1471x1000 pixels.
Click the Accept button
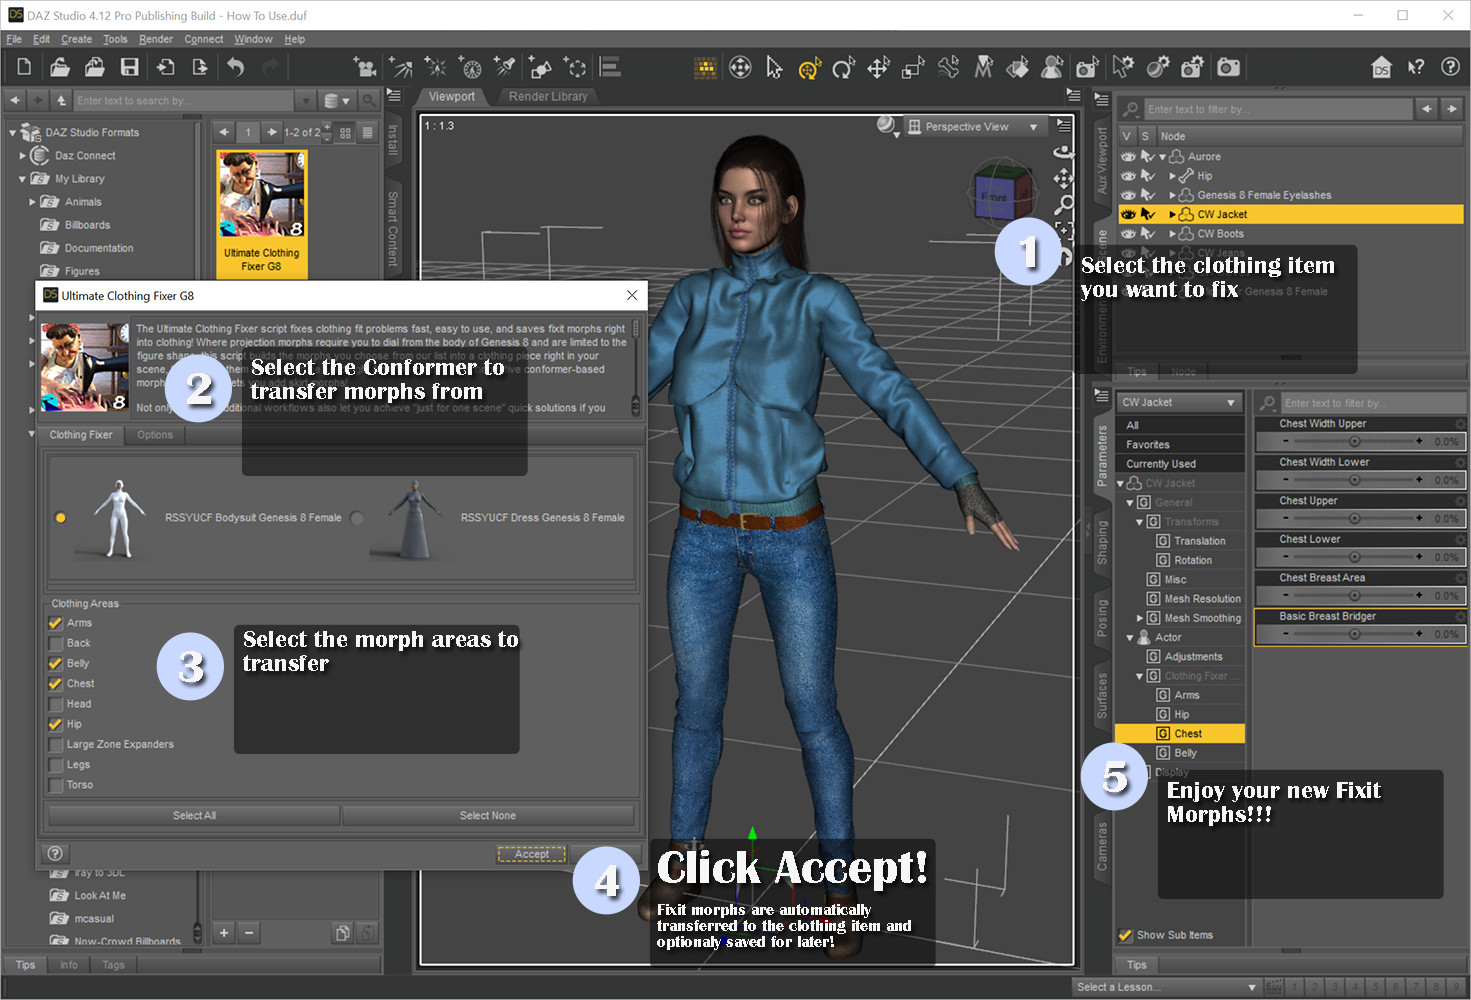(532, 854)
